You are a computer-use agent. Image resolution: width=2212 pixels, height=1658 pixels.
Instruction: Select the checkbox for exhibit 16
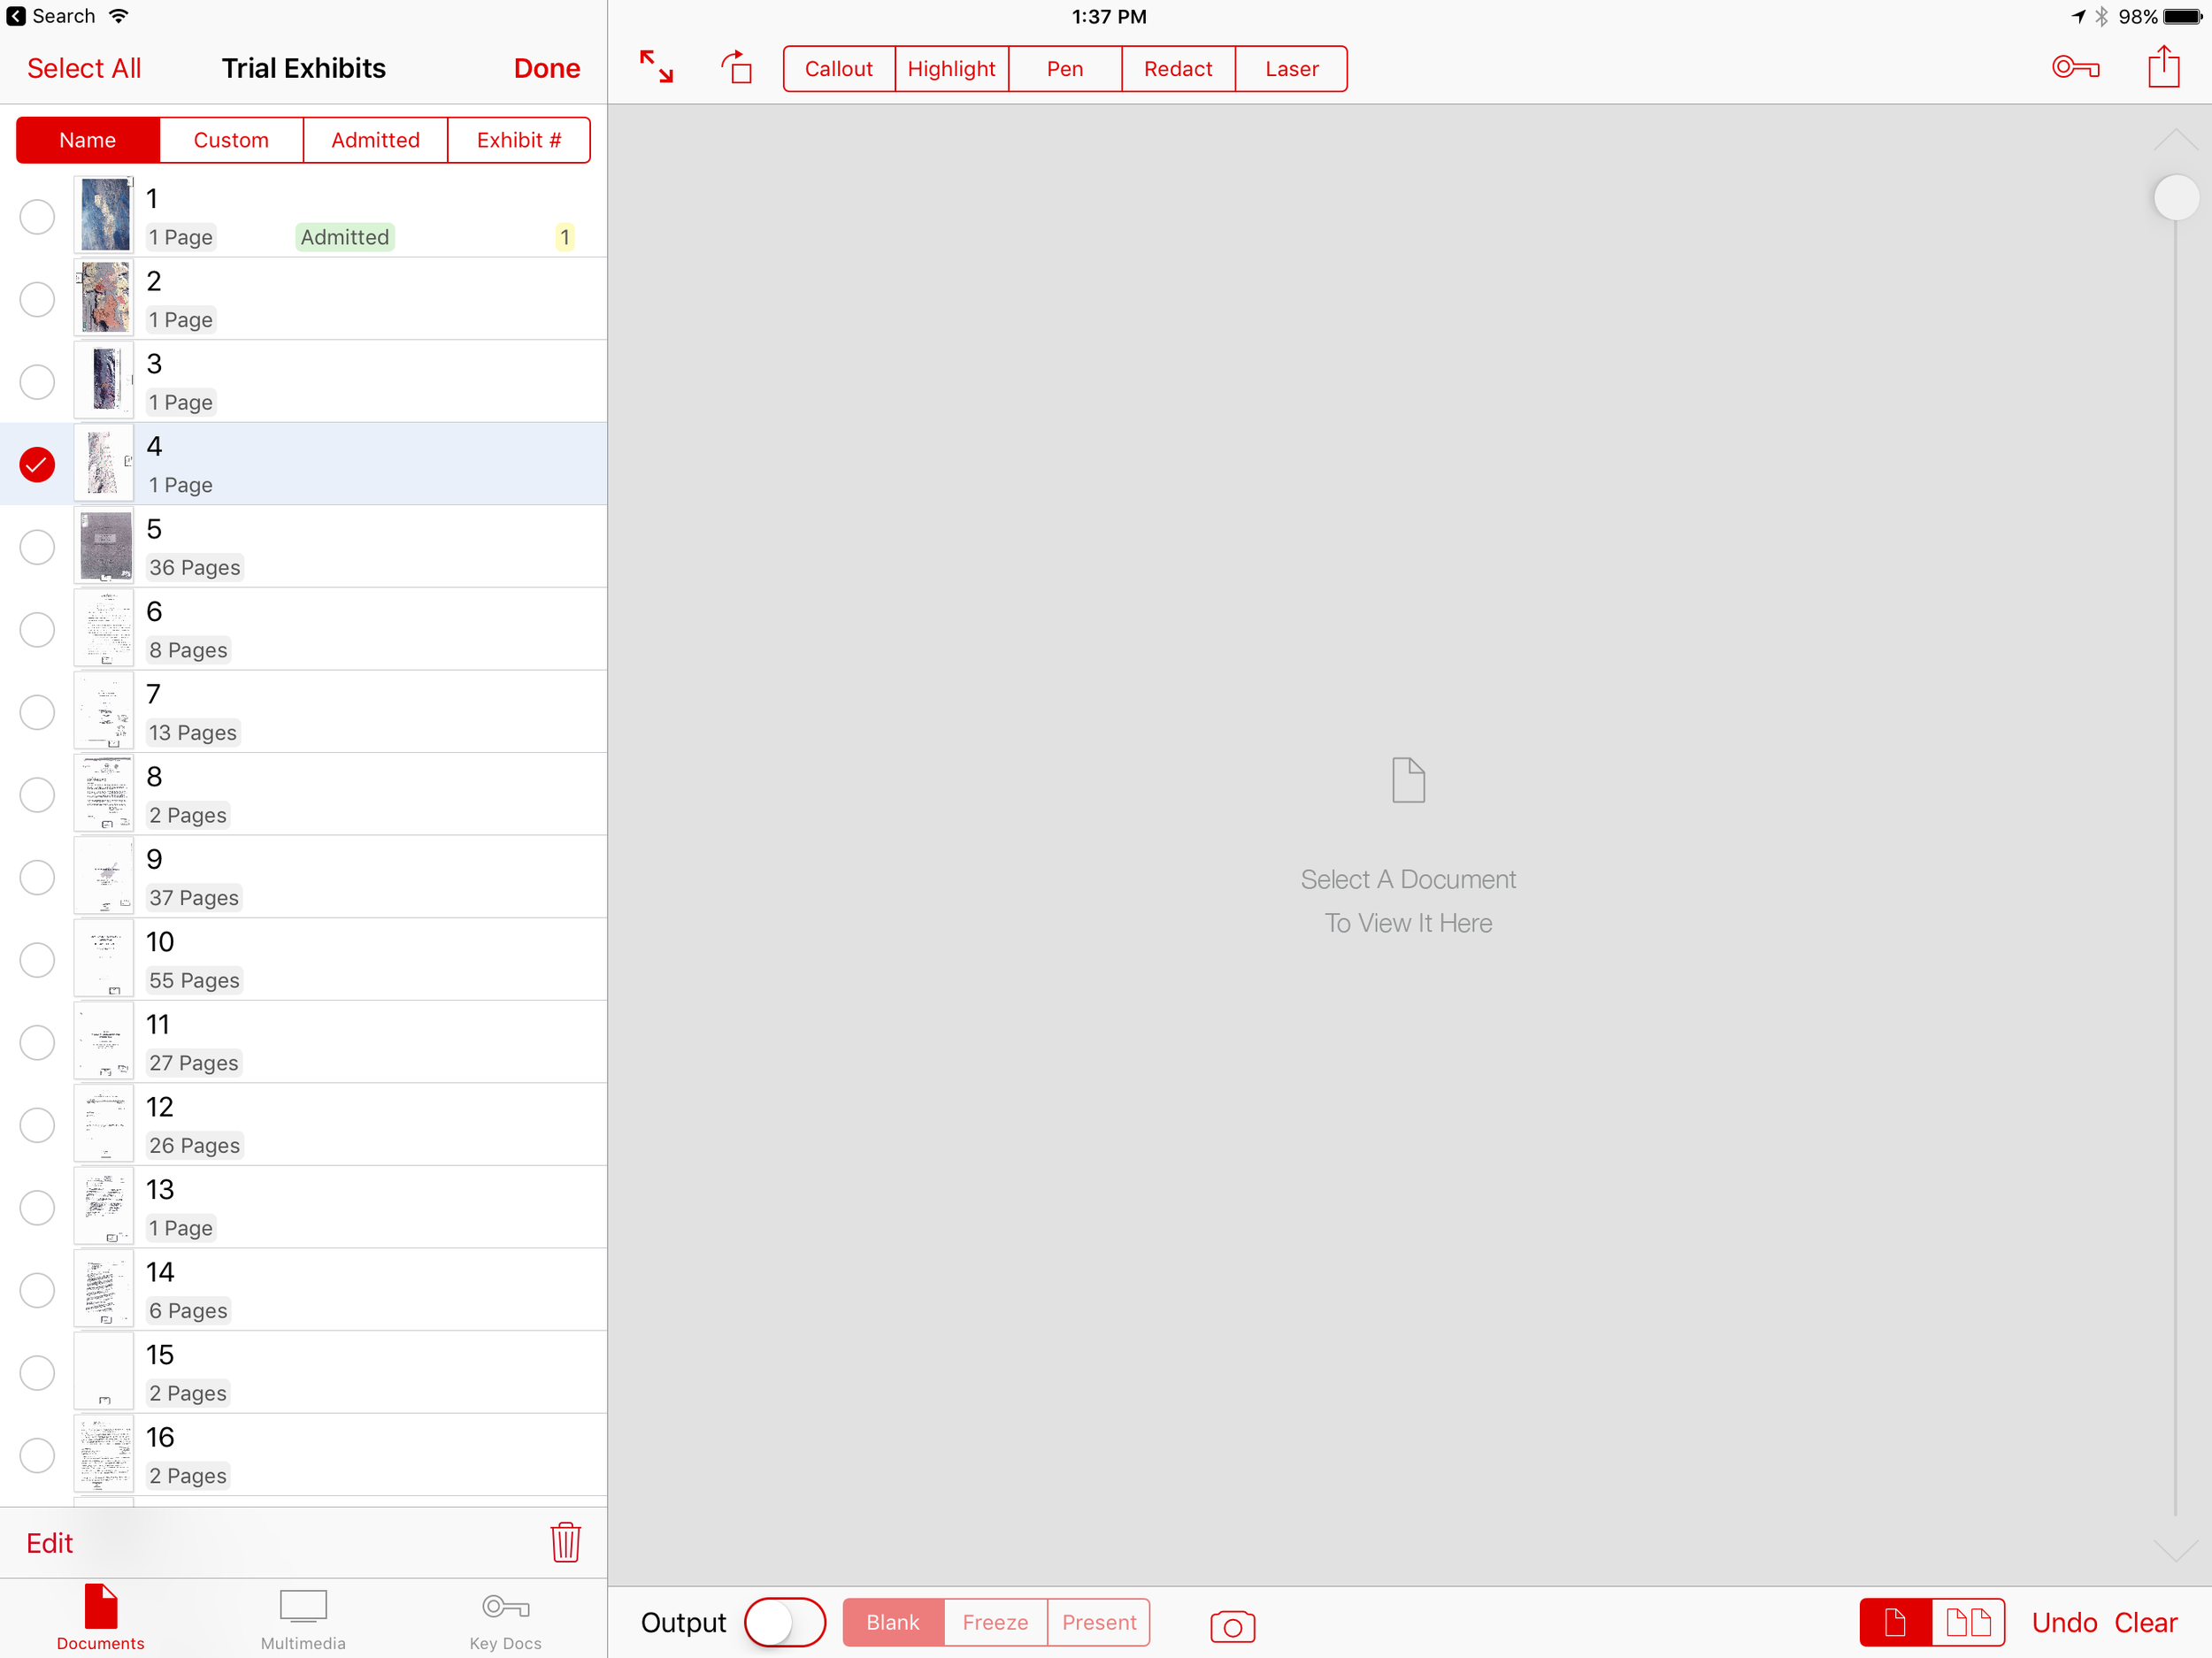37,1455
